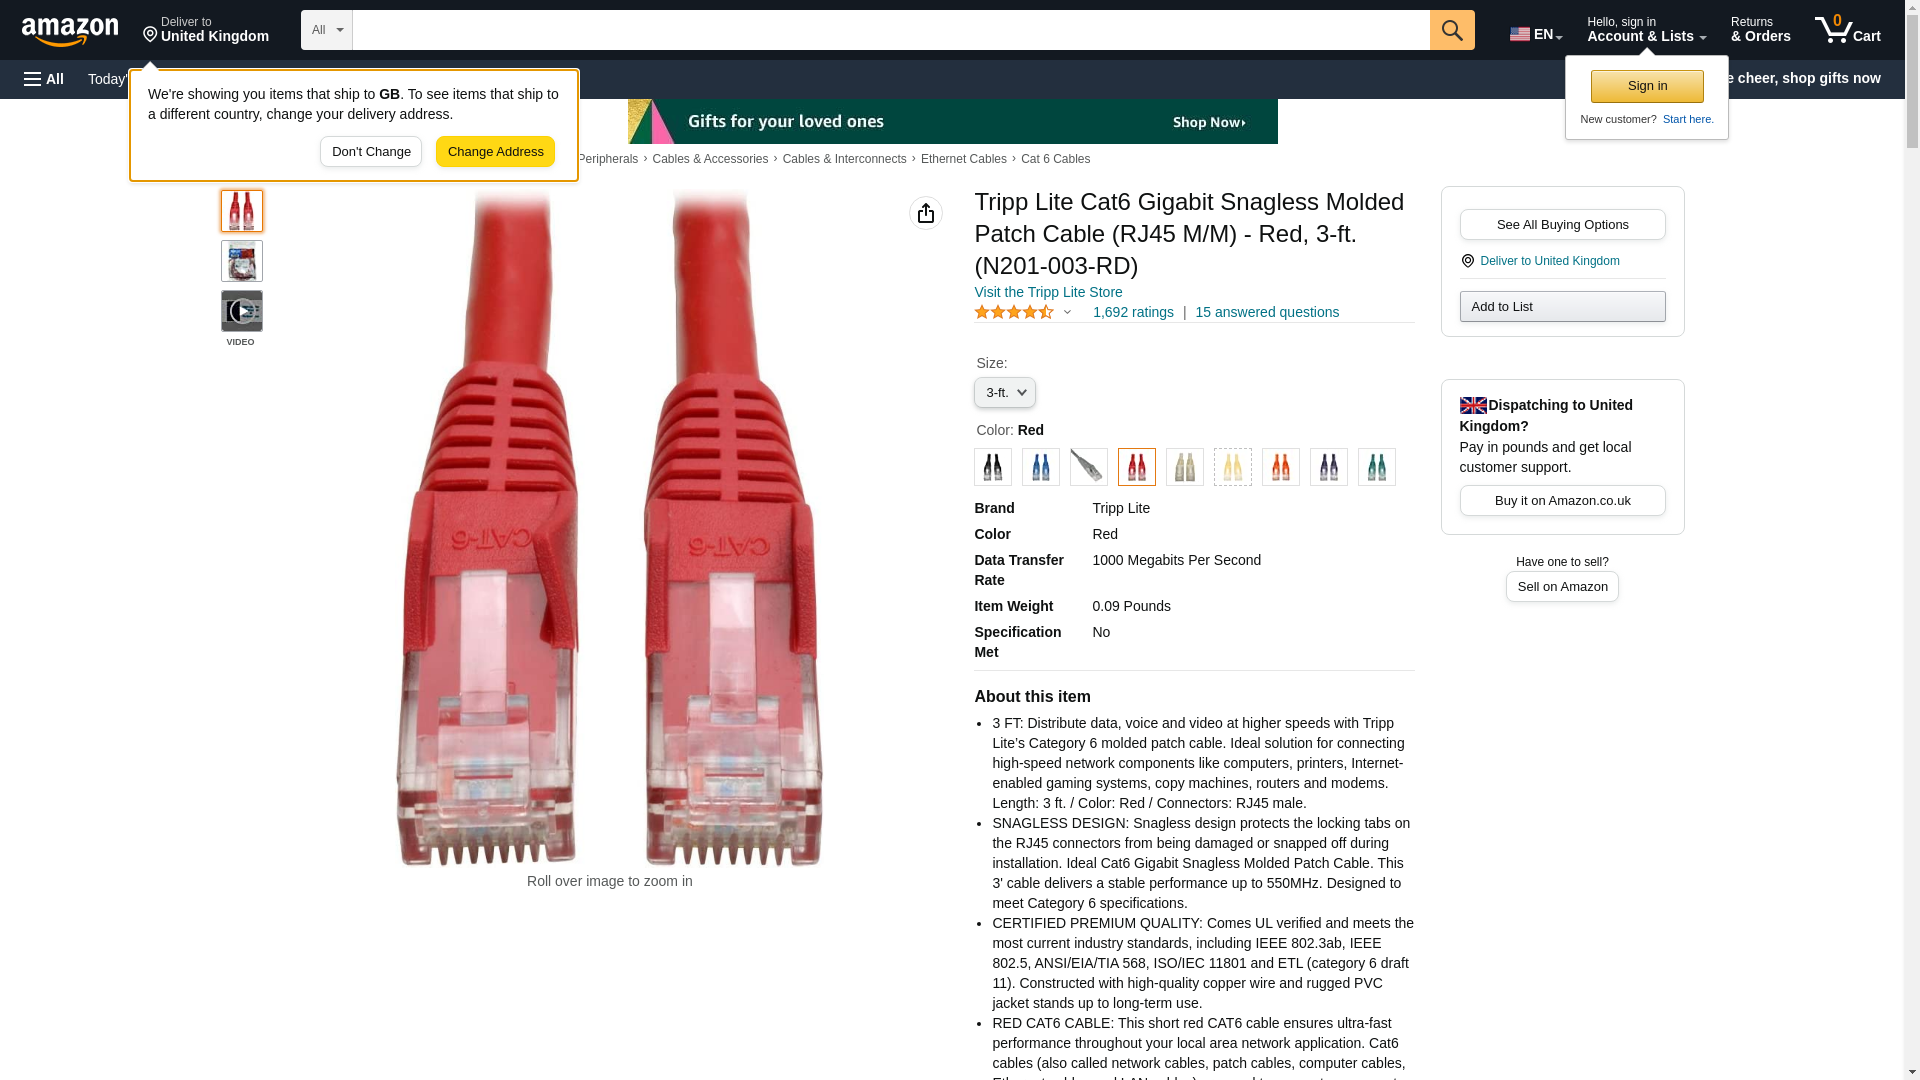1920x1080 pixels.
Task: Expand the 3-ft. size dropdown
Action: 1005,393
